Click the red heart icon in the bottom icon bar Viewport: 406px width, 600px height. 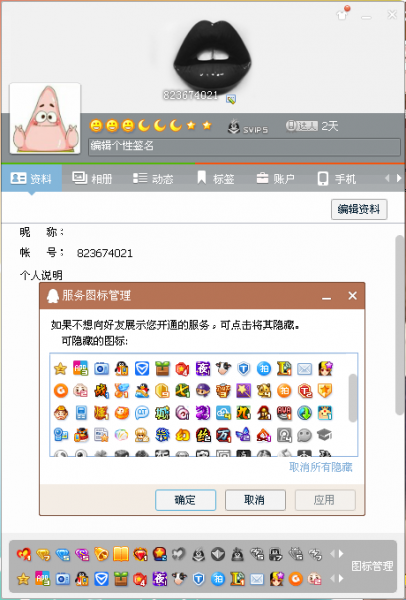click(24, 554)
